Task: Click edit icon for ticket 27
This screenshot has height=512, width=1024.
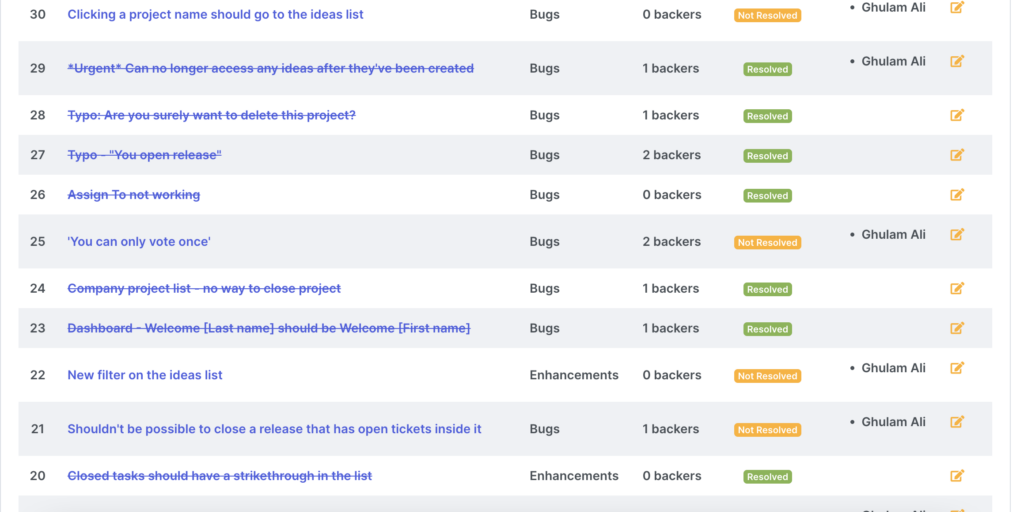Action: point(957,155)
